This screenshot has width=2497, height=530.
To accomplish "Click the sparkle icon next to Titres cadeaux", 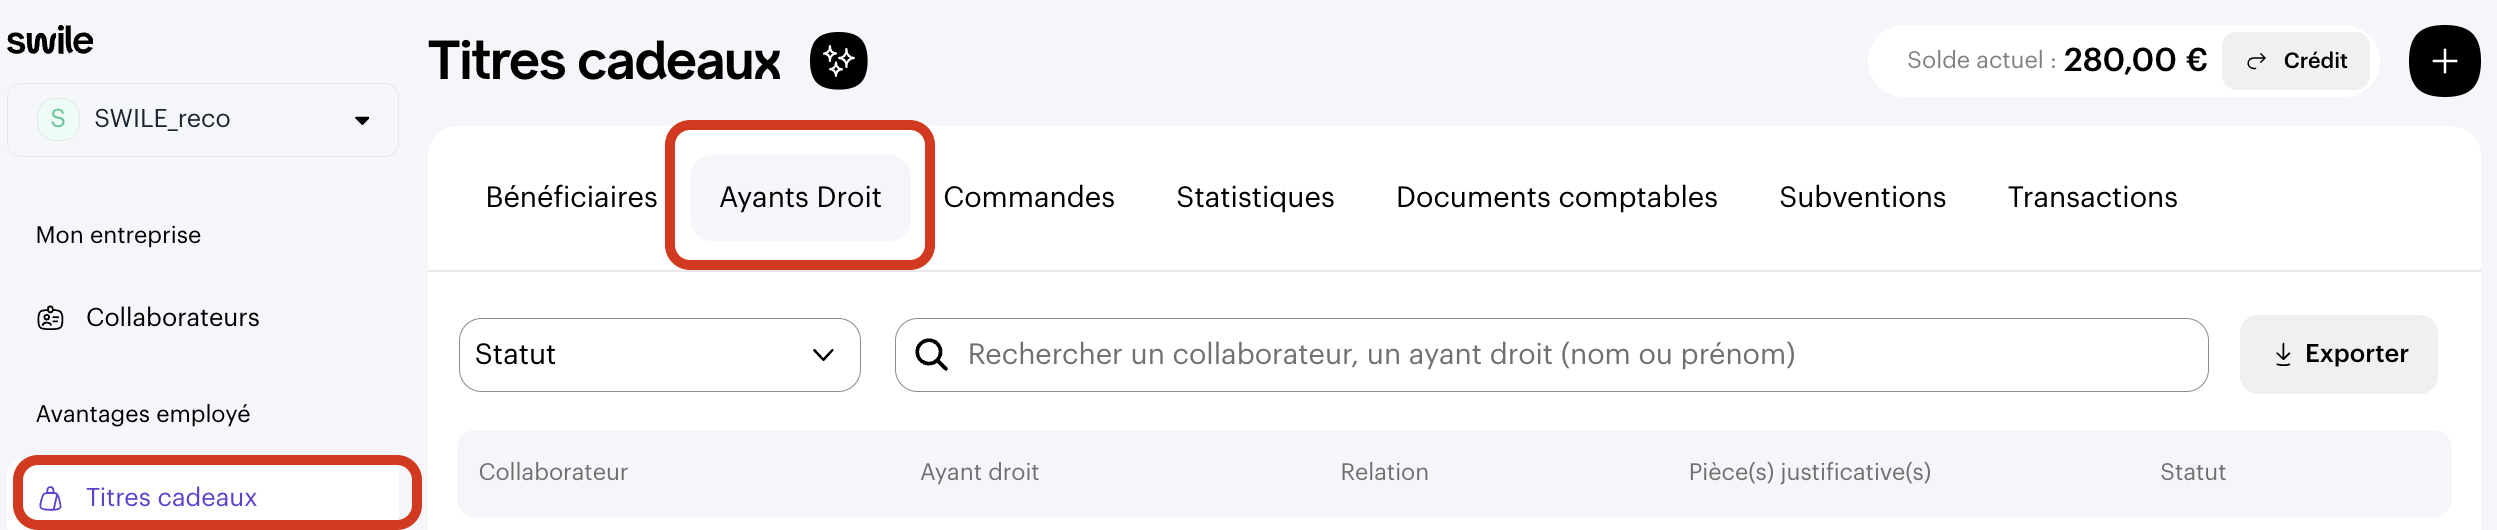I will pyautogui.click(x=838, y=61).
